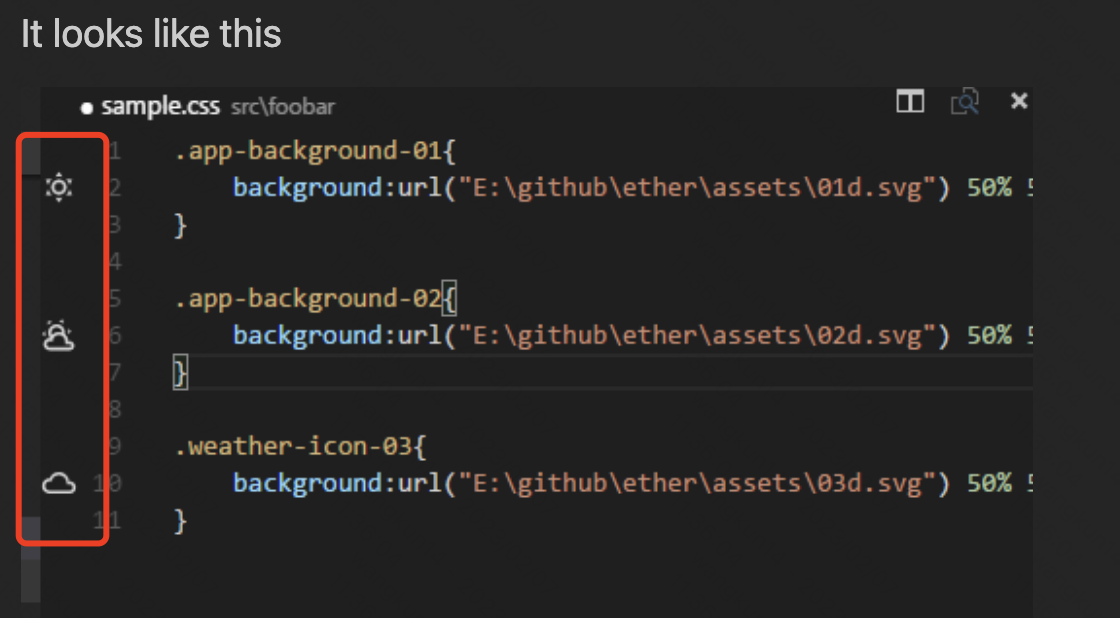Click line number 11 in the gutter
The height and width of the screenshot is (618, 1120).
point(106,520)
